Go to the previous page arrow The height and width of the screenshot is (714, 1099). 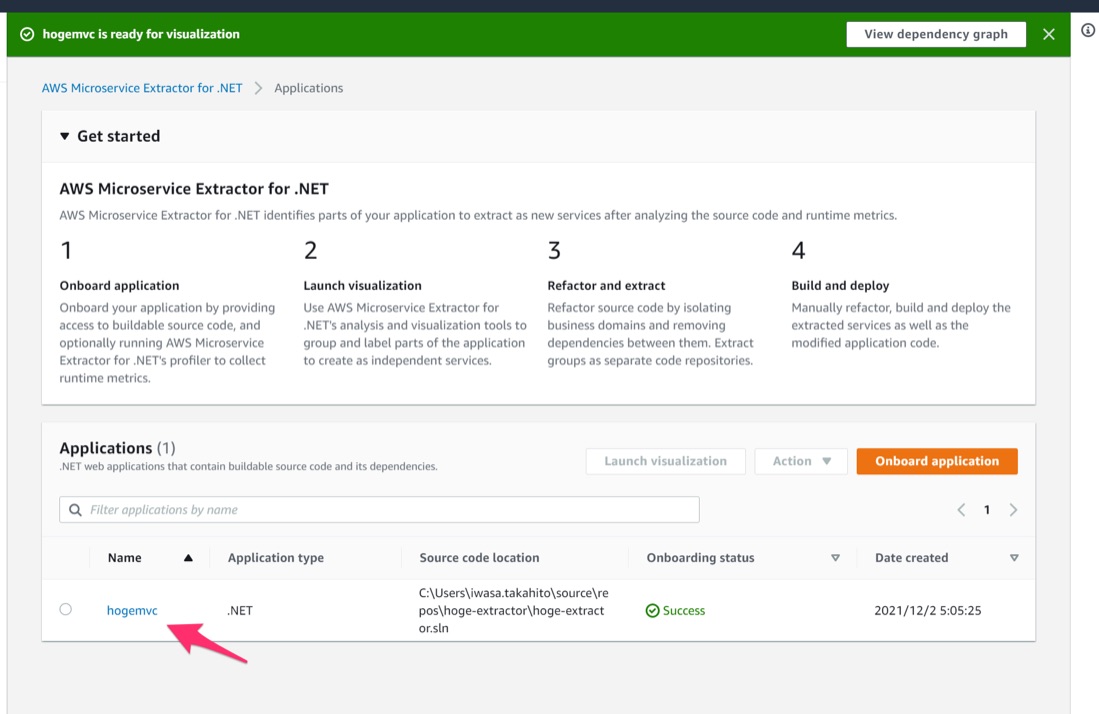click(961, 510)
